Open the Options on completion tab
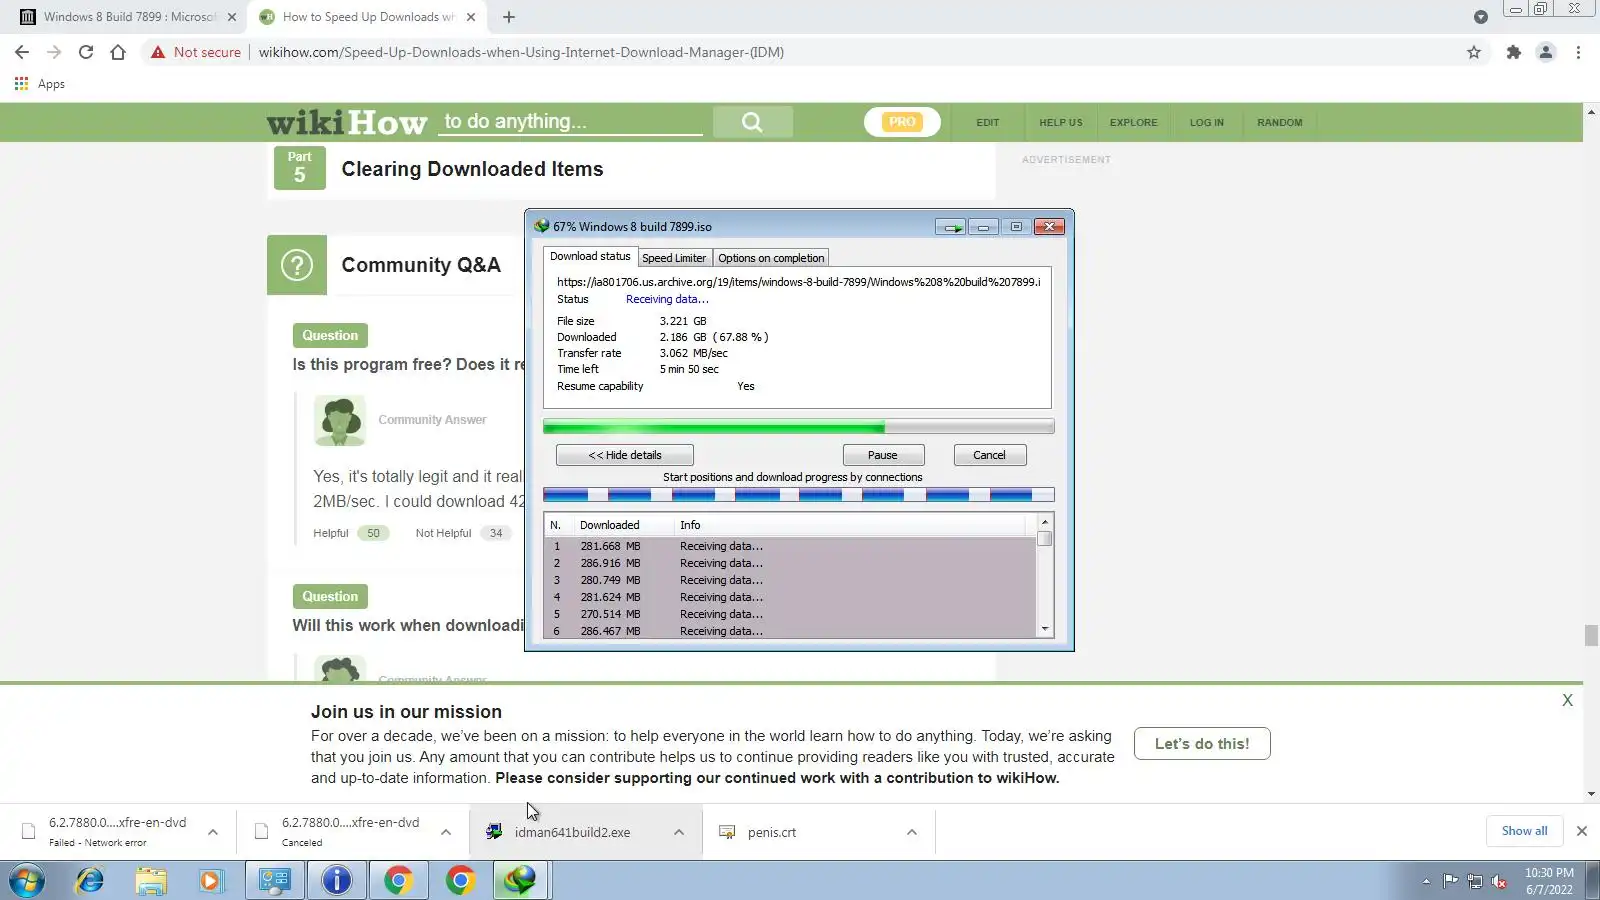This screenshot has width=1600, height=900. coord(771,258)
